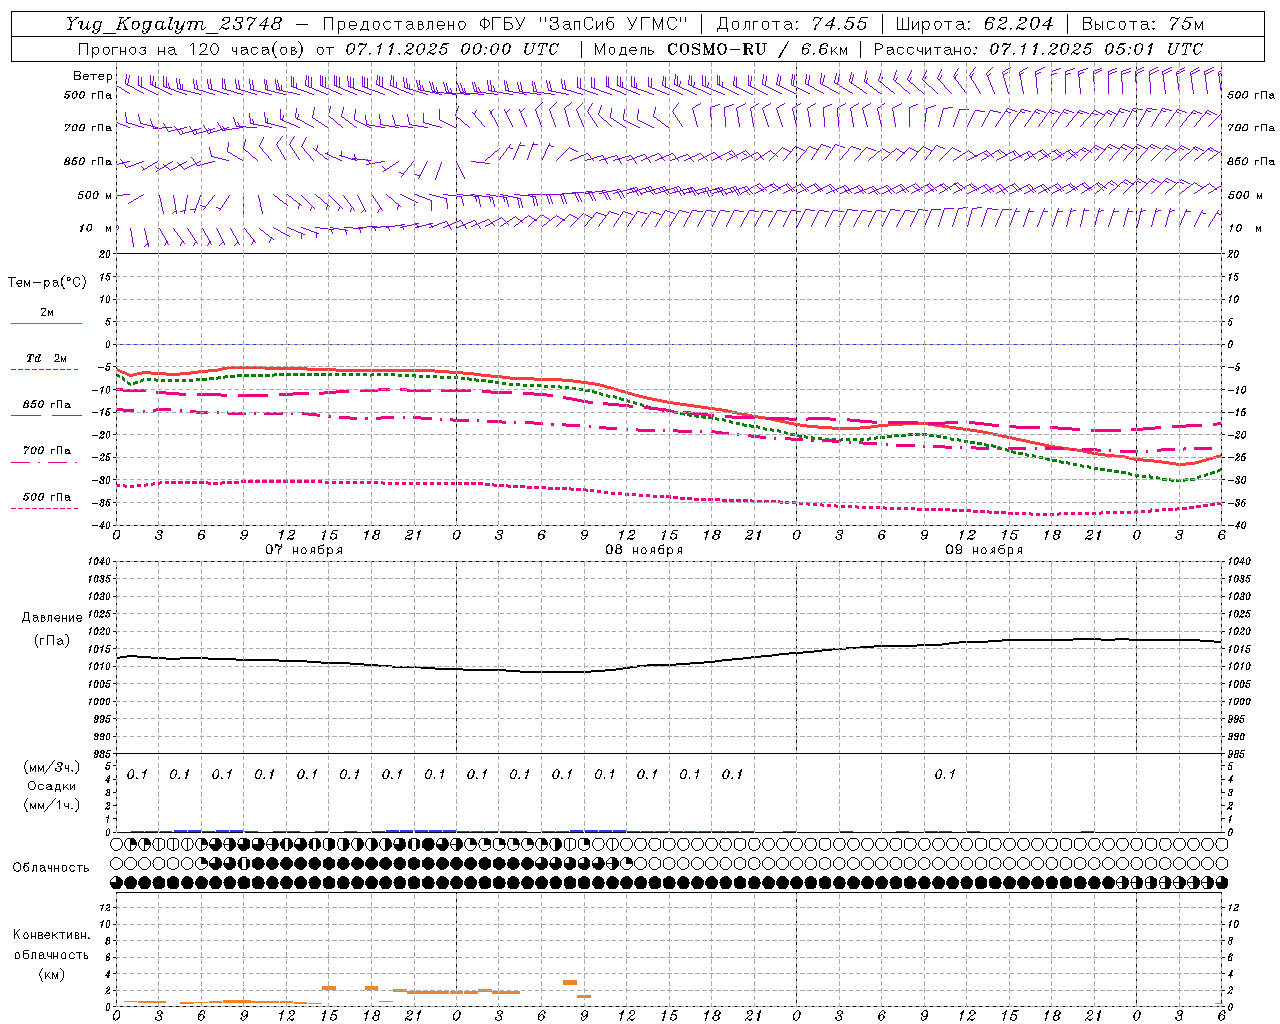Click the 'Осадки' precipitation label
Viewport: 1280px width, 1024px height.
(52, 786)
